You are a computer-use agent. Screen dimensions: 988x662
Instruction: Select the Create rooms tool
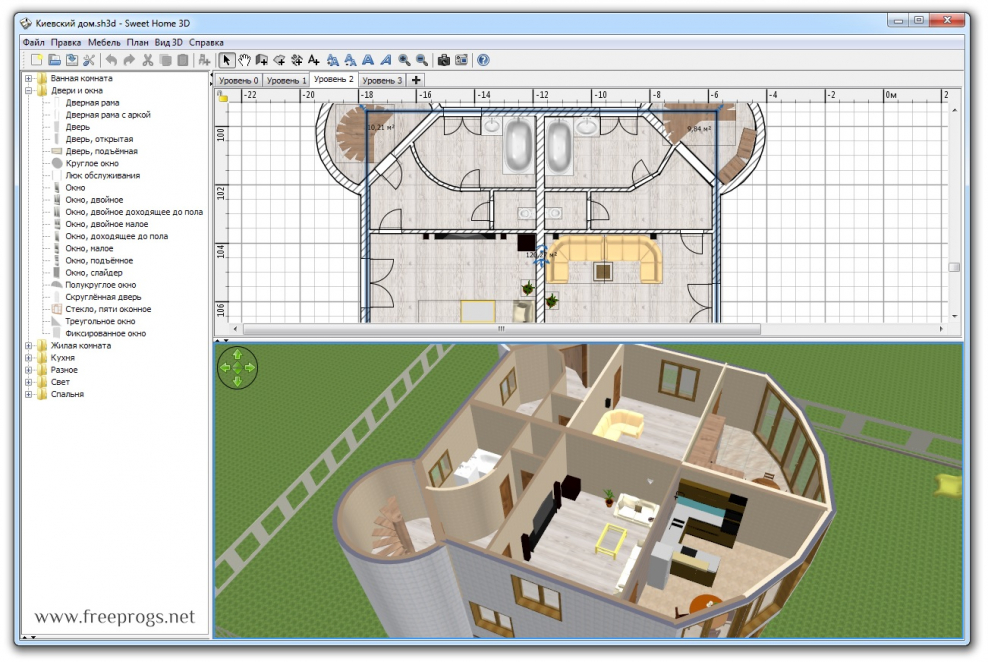click(281, 60)
